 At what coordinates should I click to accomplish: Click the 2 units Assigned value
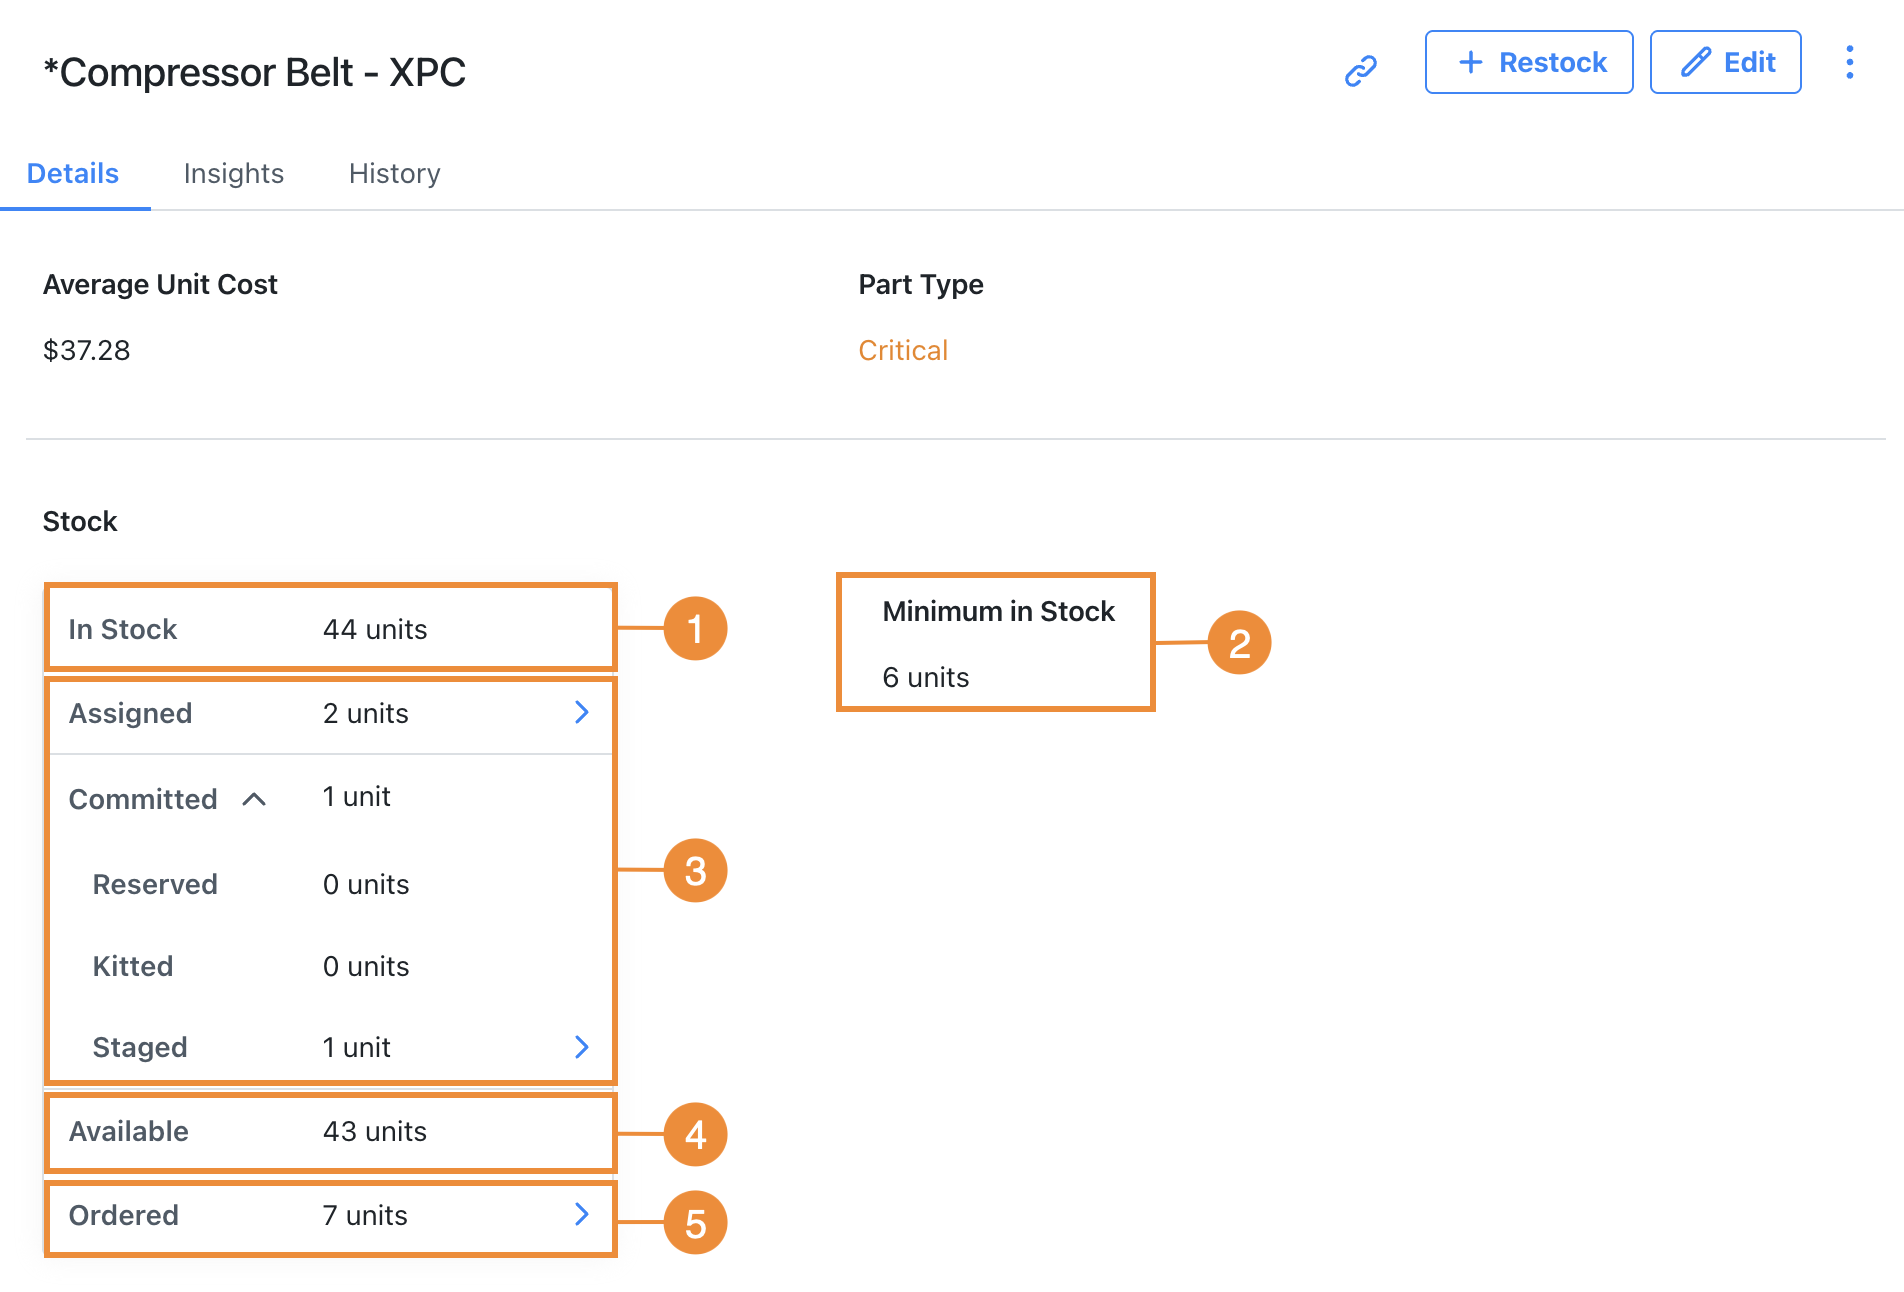(366, 713)
